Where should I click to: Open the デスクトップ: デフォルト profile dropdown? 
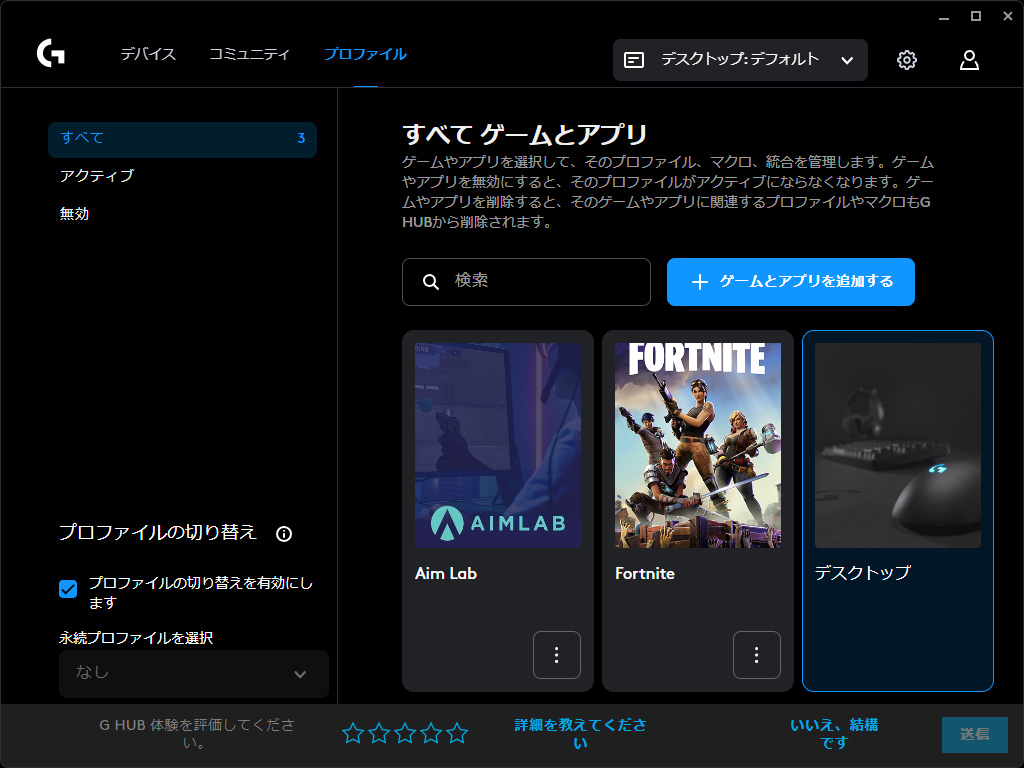coord(740,60)
